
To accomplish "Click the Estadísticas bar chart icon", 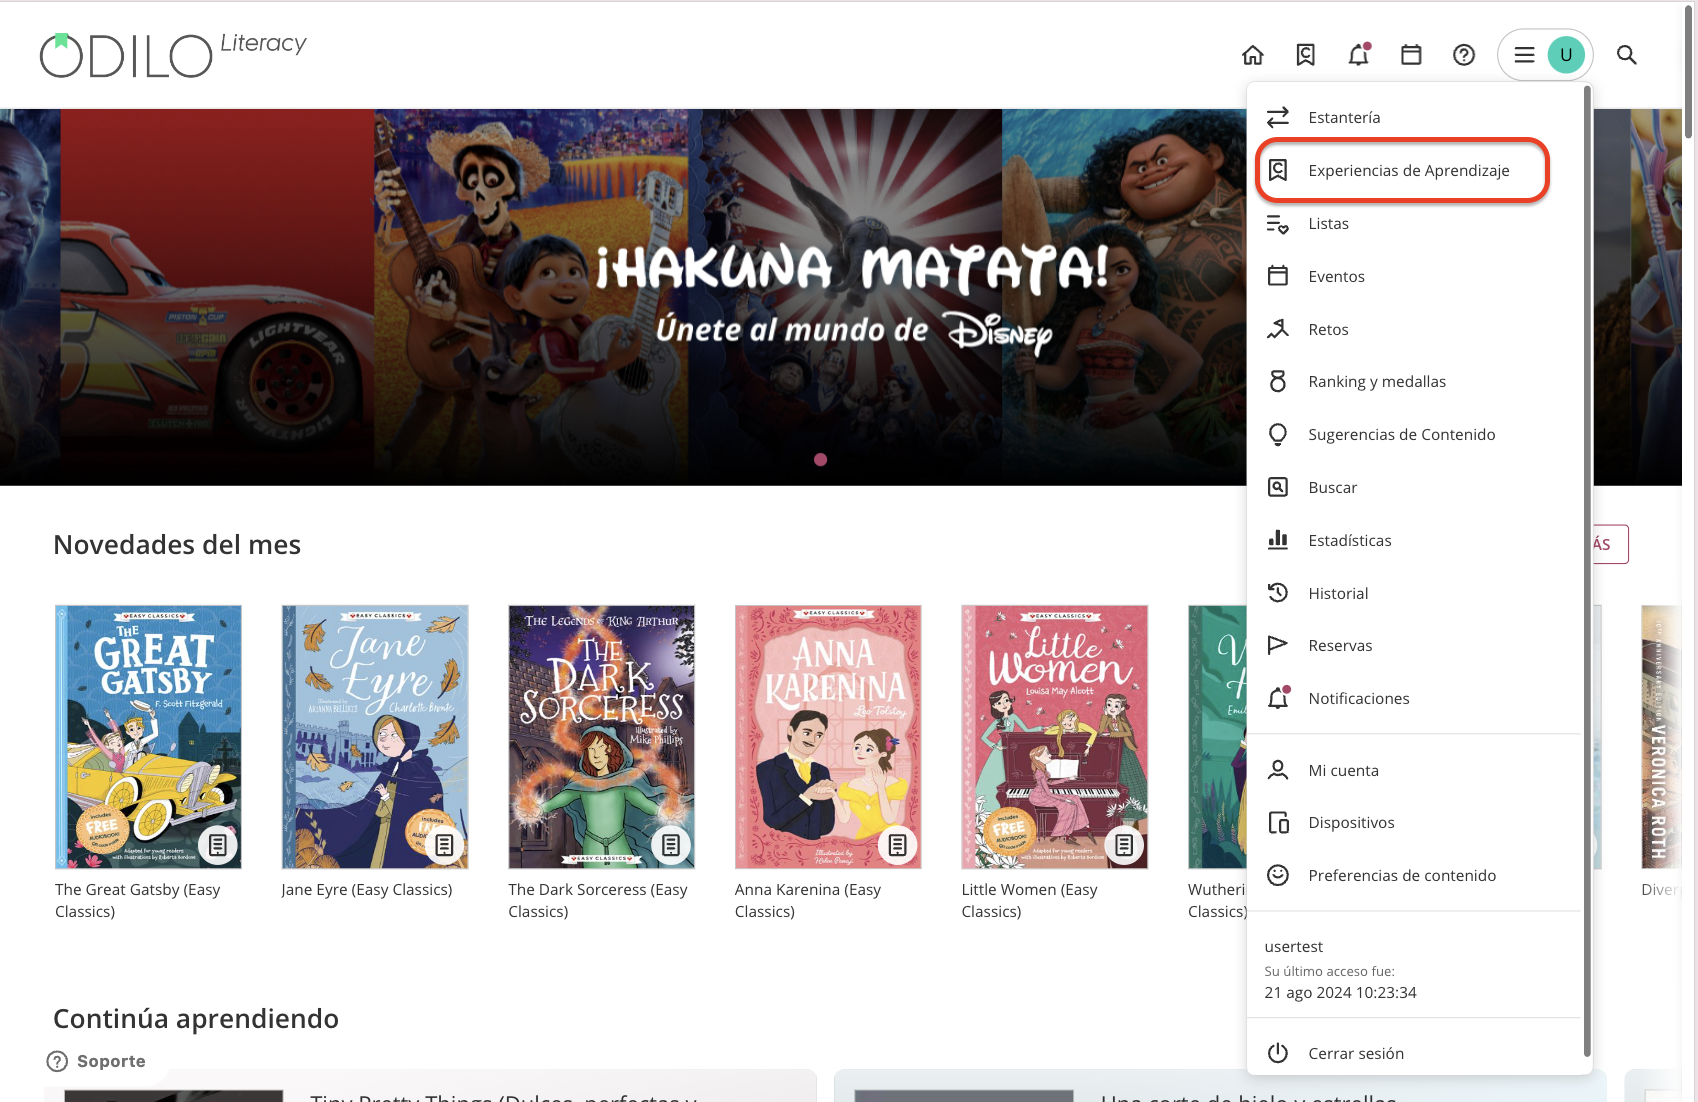I will click(1278, 540).
